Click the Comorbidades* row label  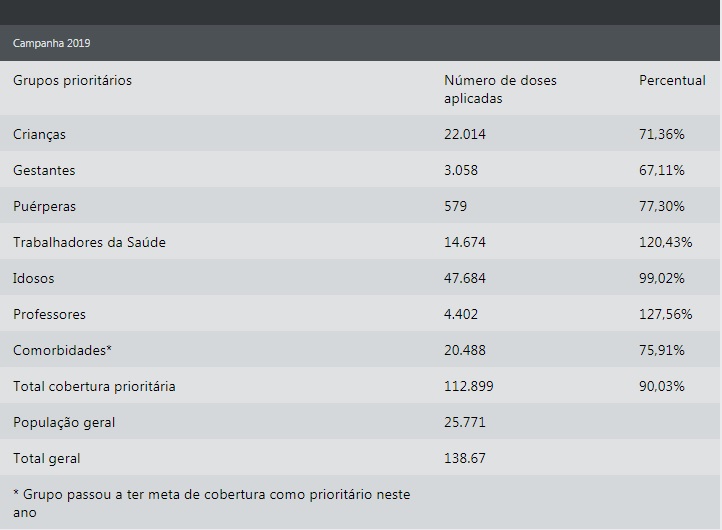pyautogui.click(x=62, y=350)
